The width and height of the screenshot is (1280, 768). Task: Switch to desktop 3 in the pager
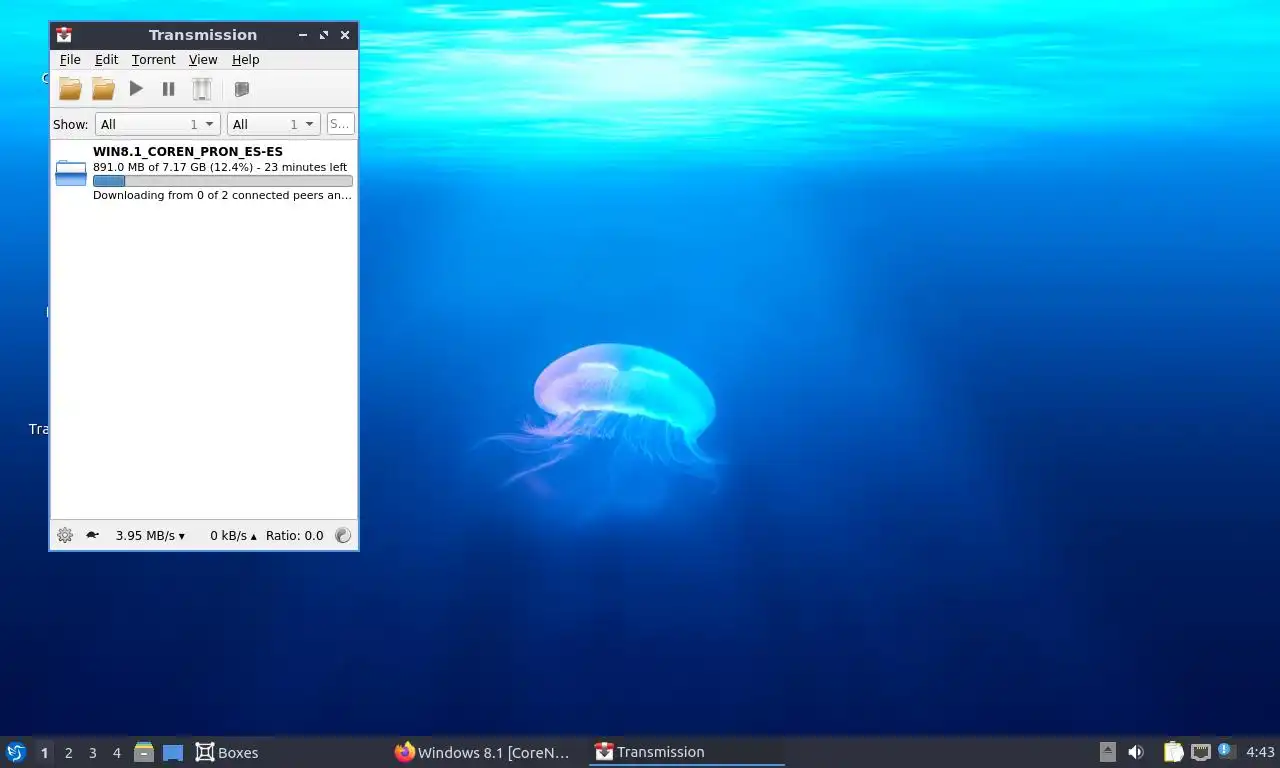(x=92, y=752)
